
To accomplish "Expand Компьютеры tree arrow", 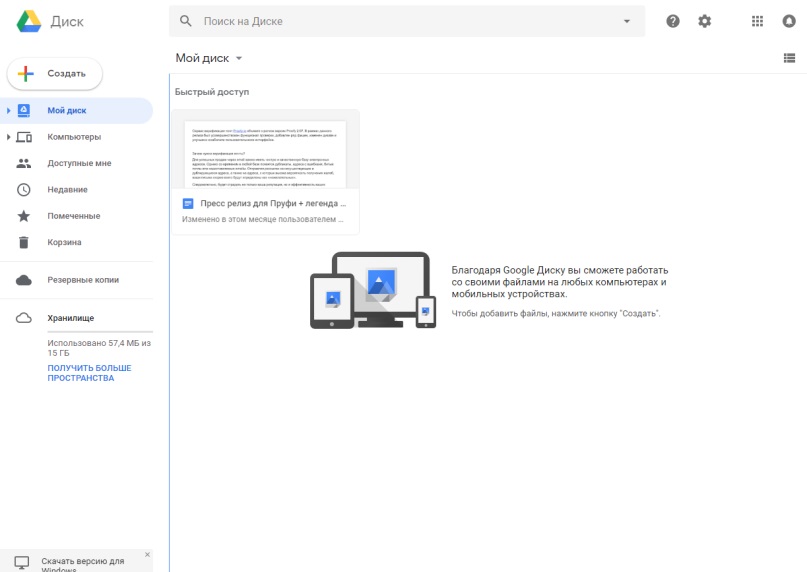I will (x=8, y=136).
